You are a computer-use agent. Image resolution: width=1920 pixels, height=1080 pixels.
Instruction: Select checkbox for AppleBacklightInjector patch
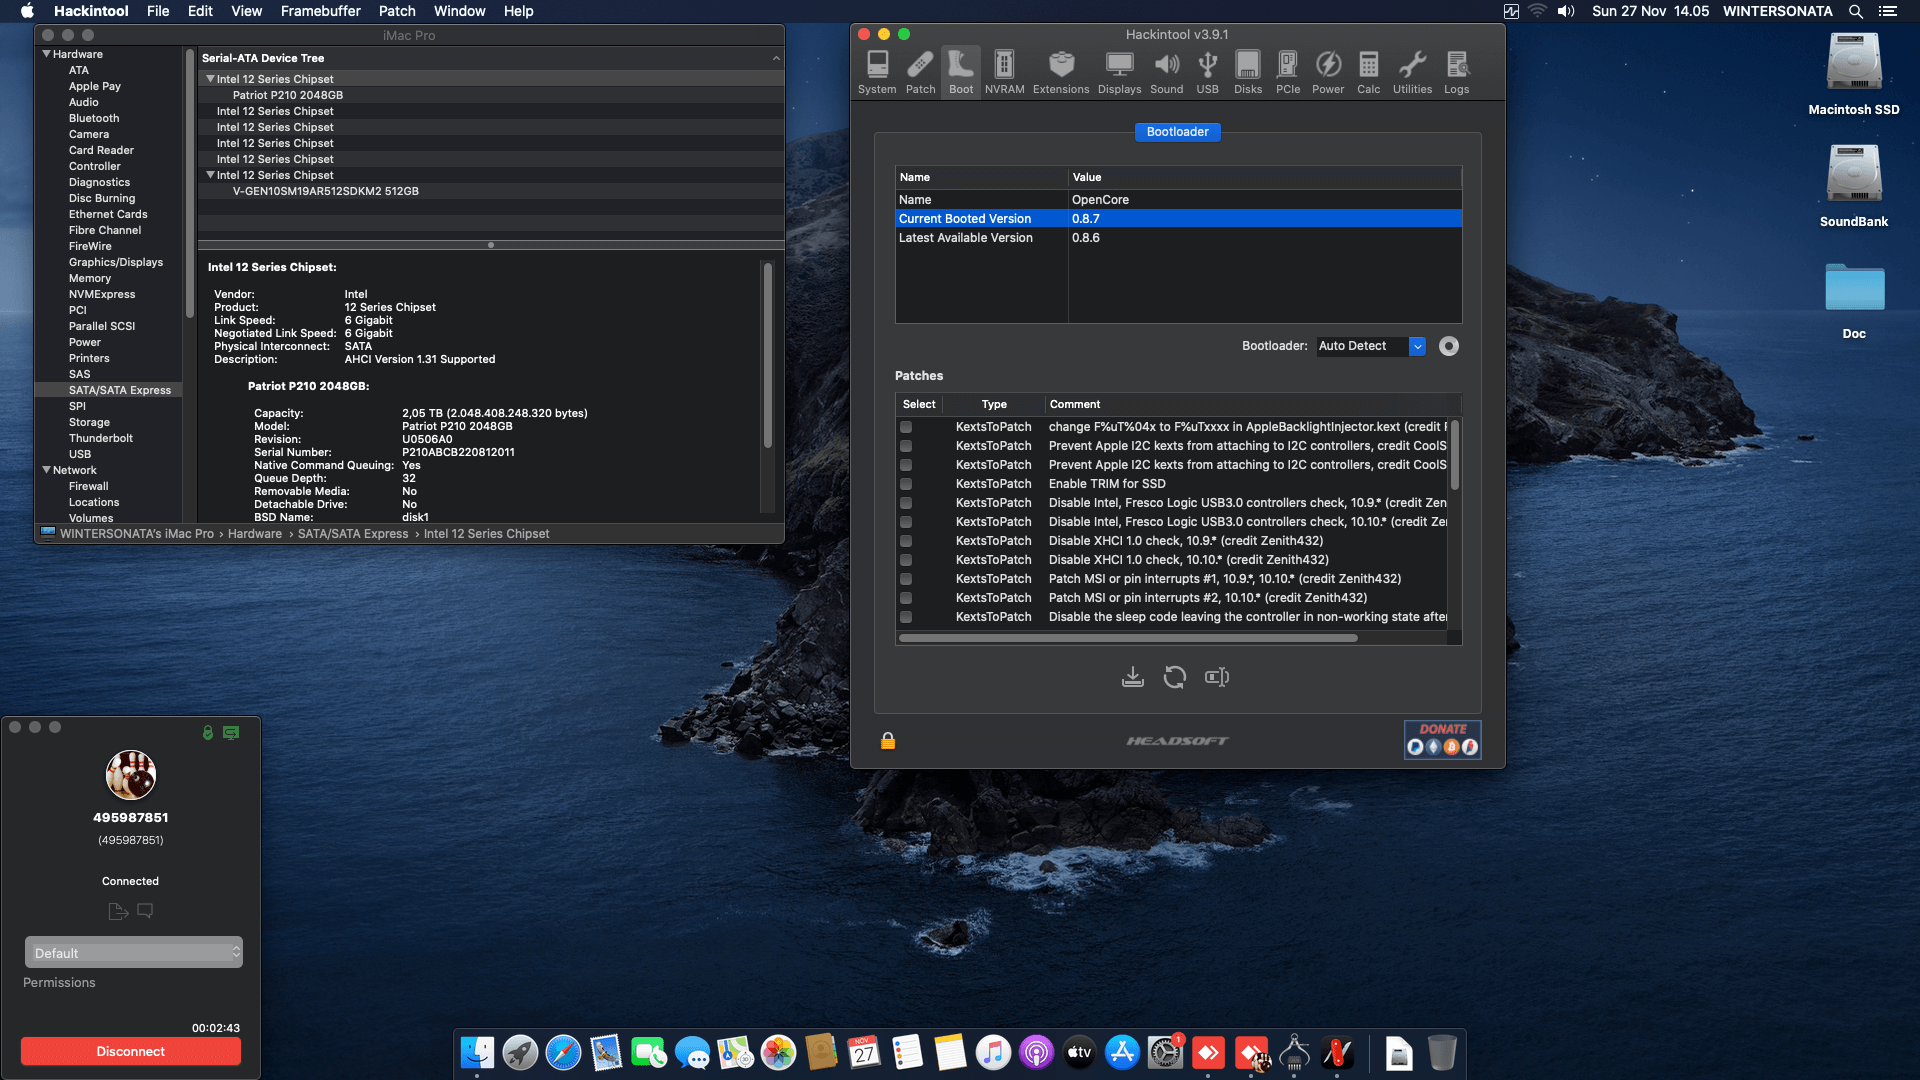pyautogui.click(x=906, y=427)
